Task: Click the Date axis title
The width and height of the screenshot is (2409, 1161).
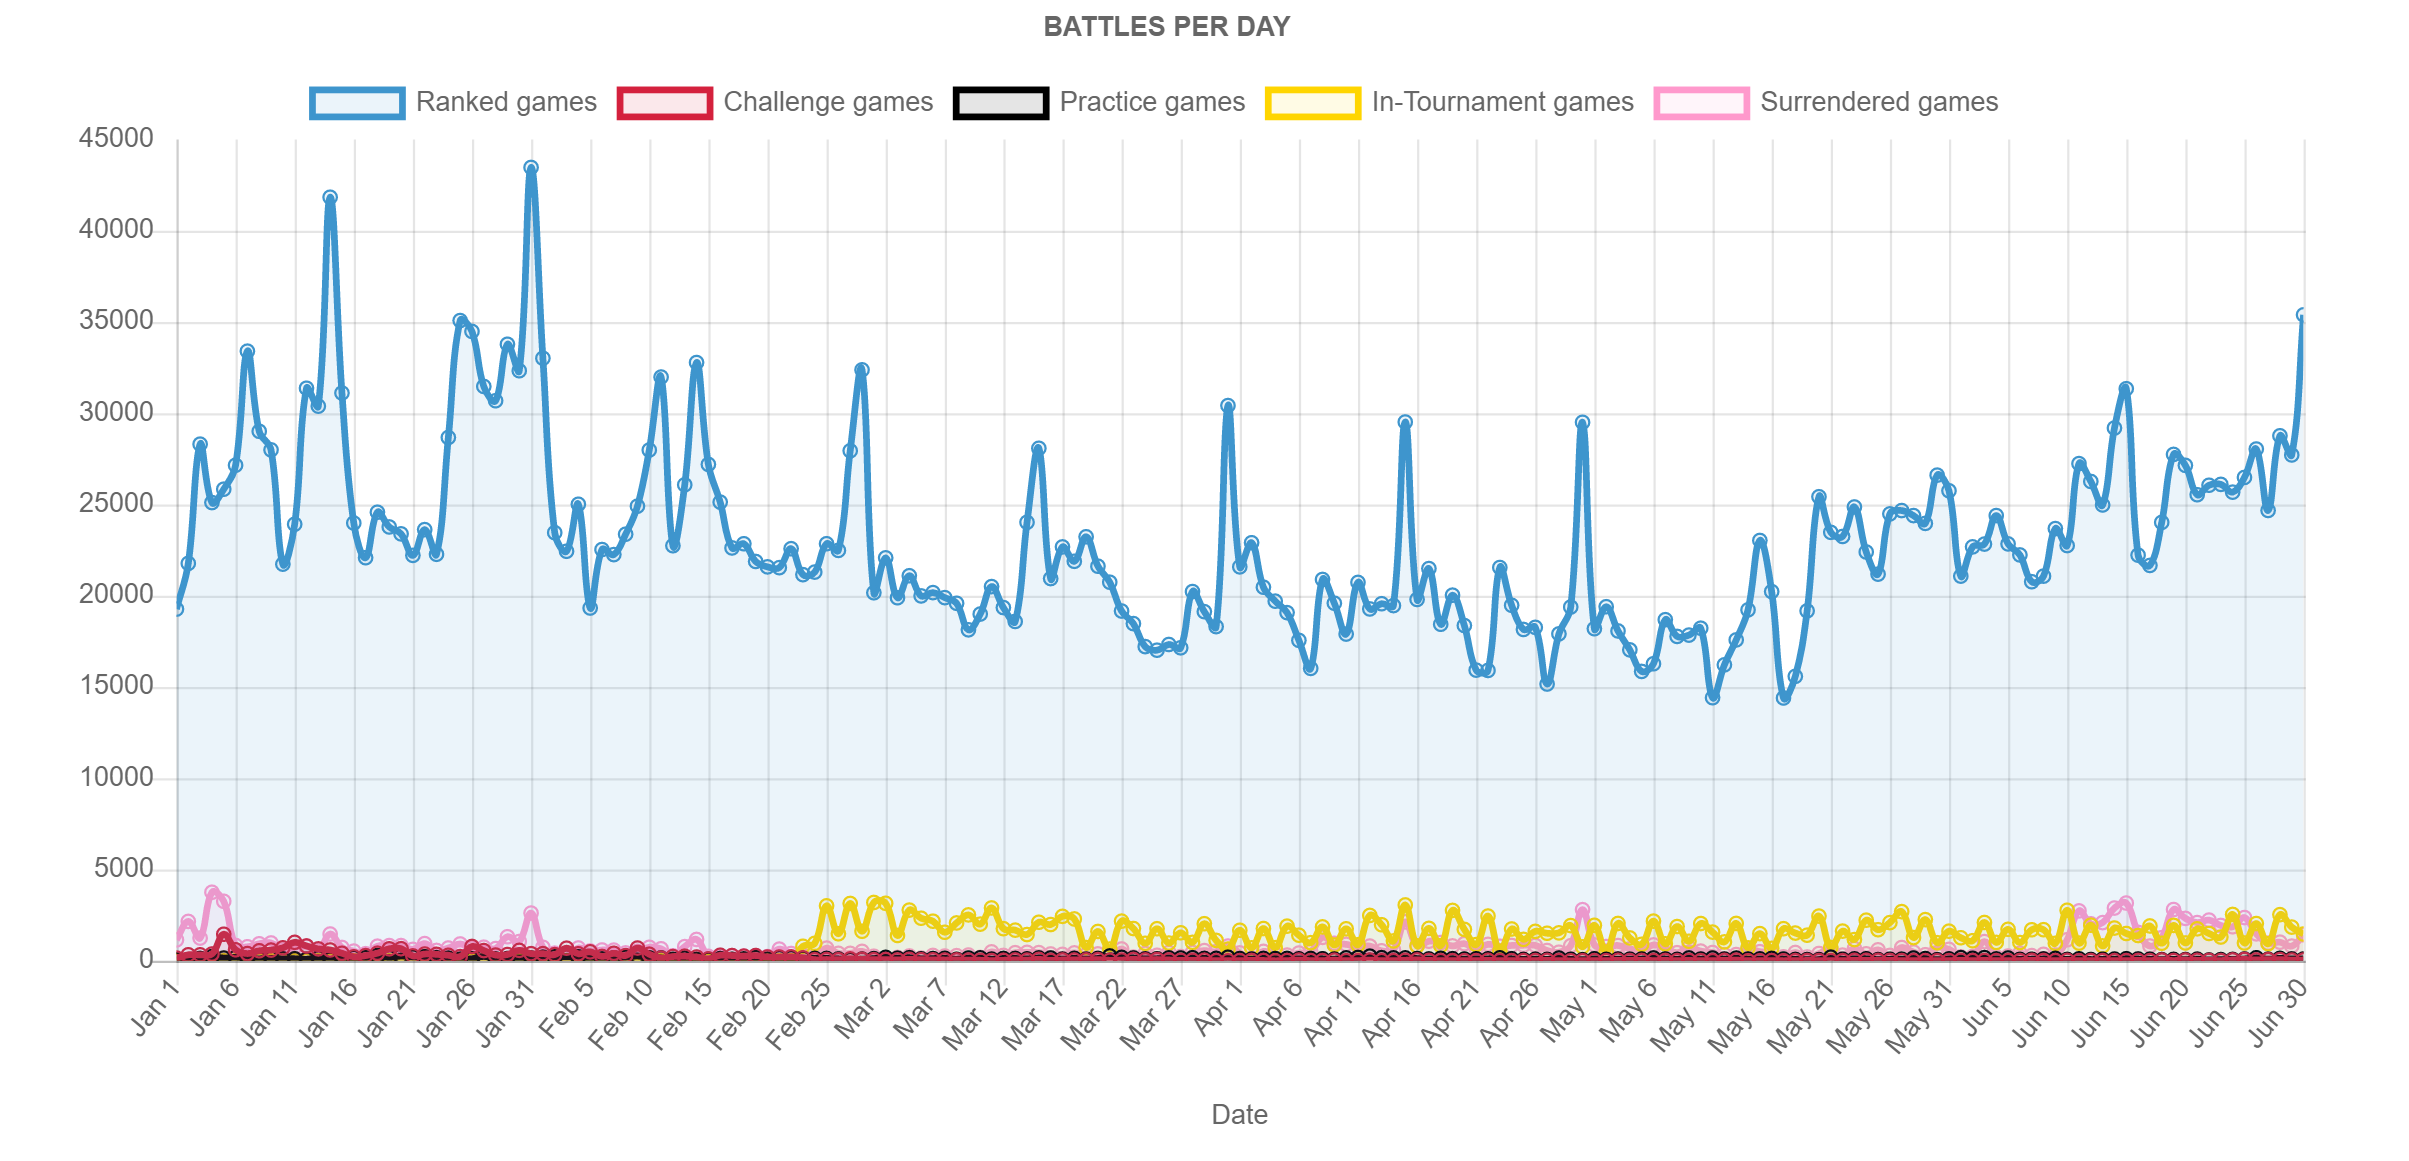Action: [x=1240, y=1114]
